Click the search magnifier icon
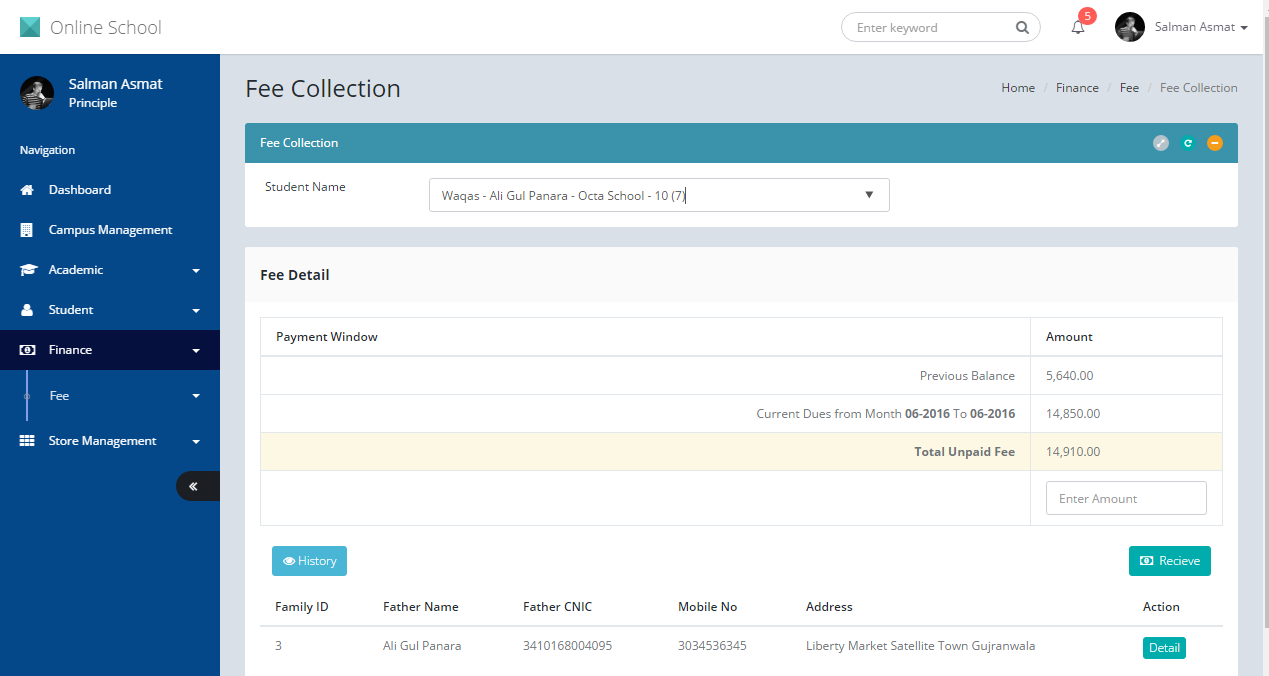This screenshot has width=1269, height=676. [1022, 28]
